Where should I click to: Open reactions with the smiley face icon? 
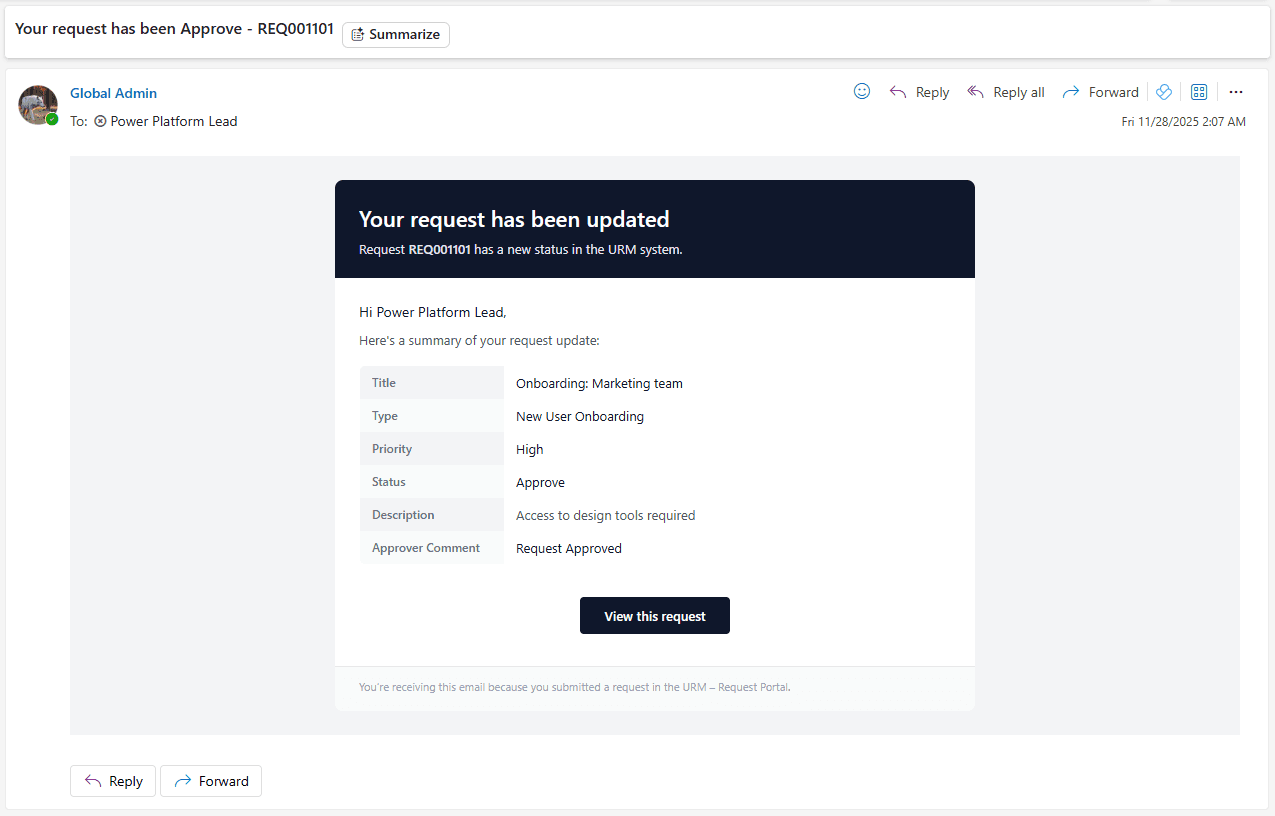(x=861, y=91)
